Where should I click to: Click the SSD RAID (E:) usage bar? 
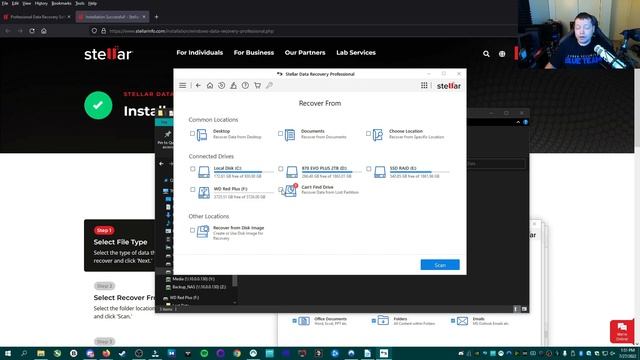coord(420,172)
